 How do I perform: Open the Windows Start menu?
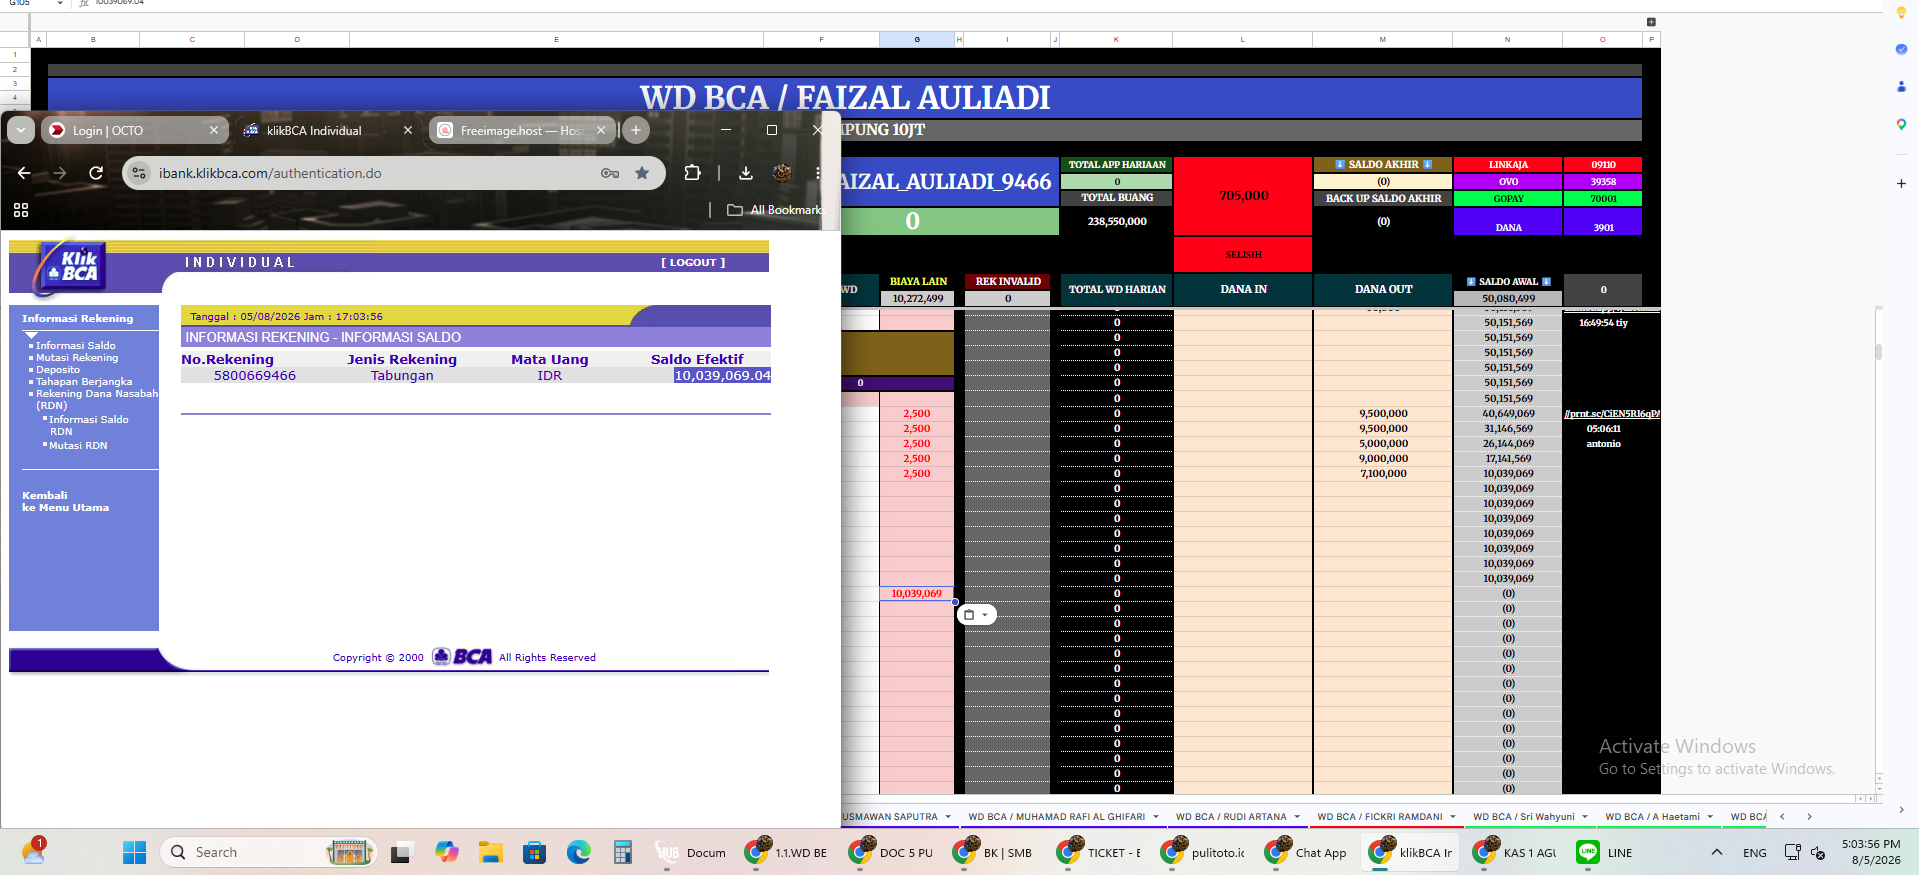click(x=134, y=852)
